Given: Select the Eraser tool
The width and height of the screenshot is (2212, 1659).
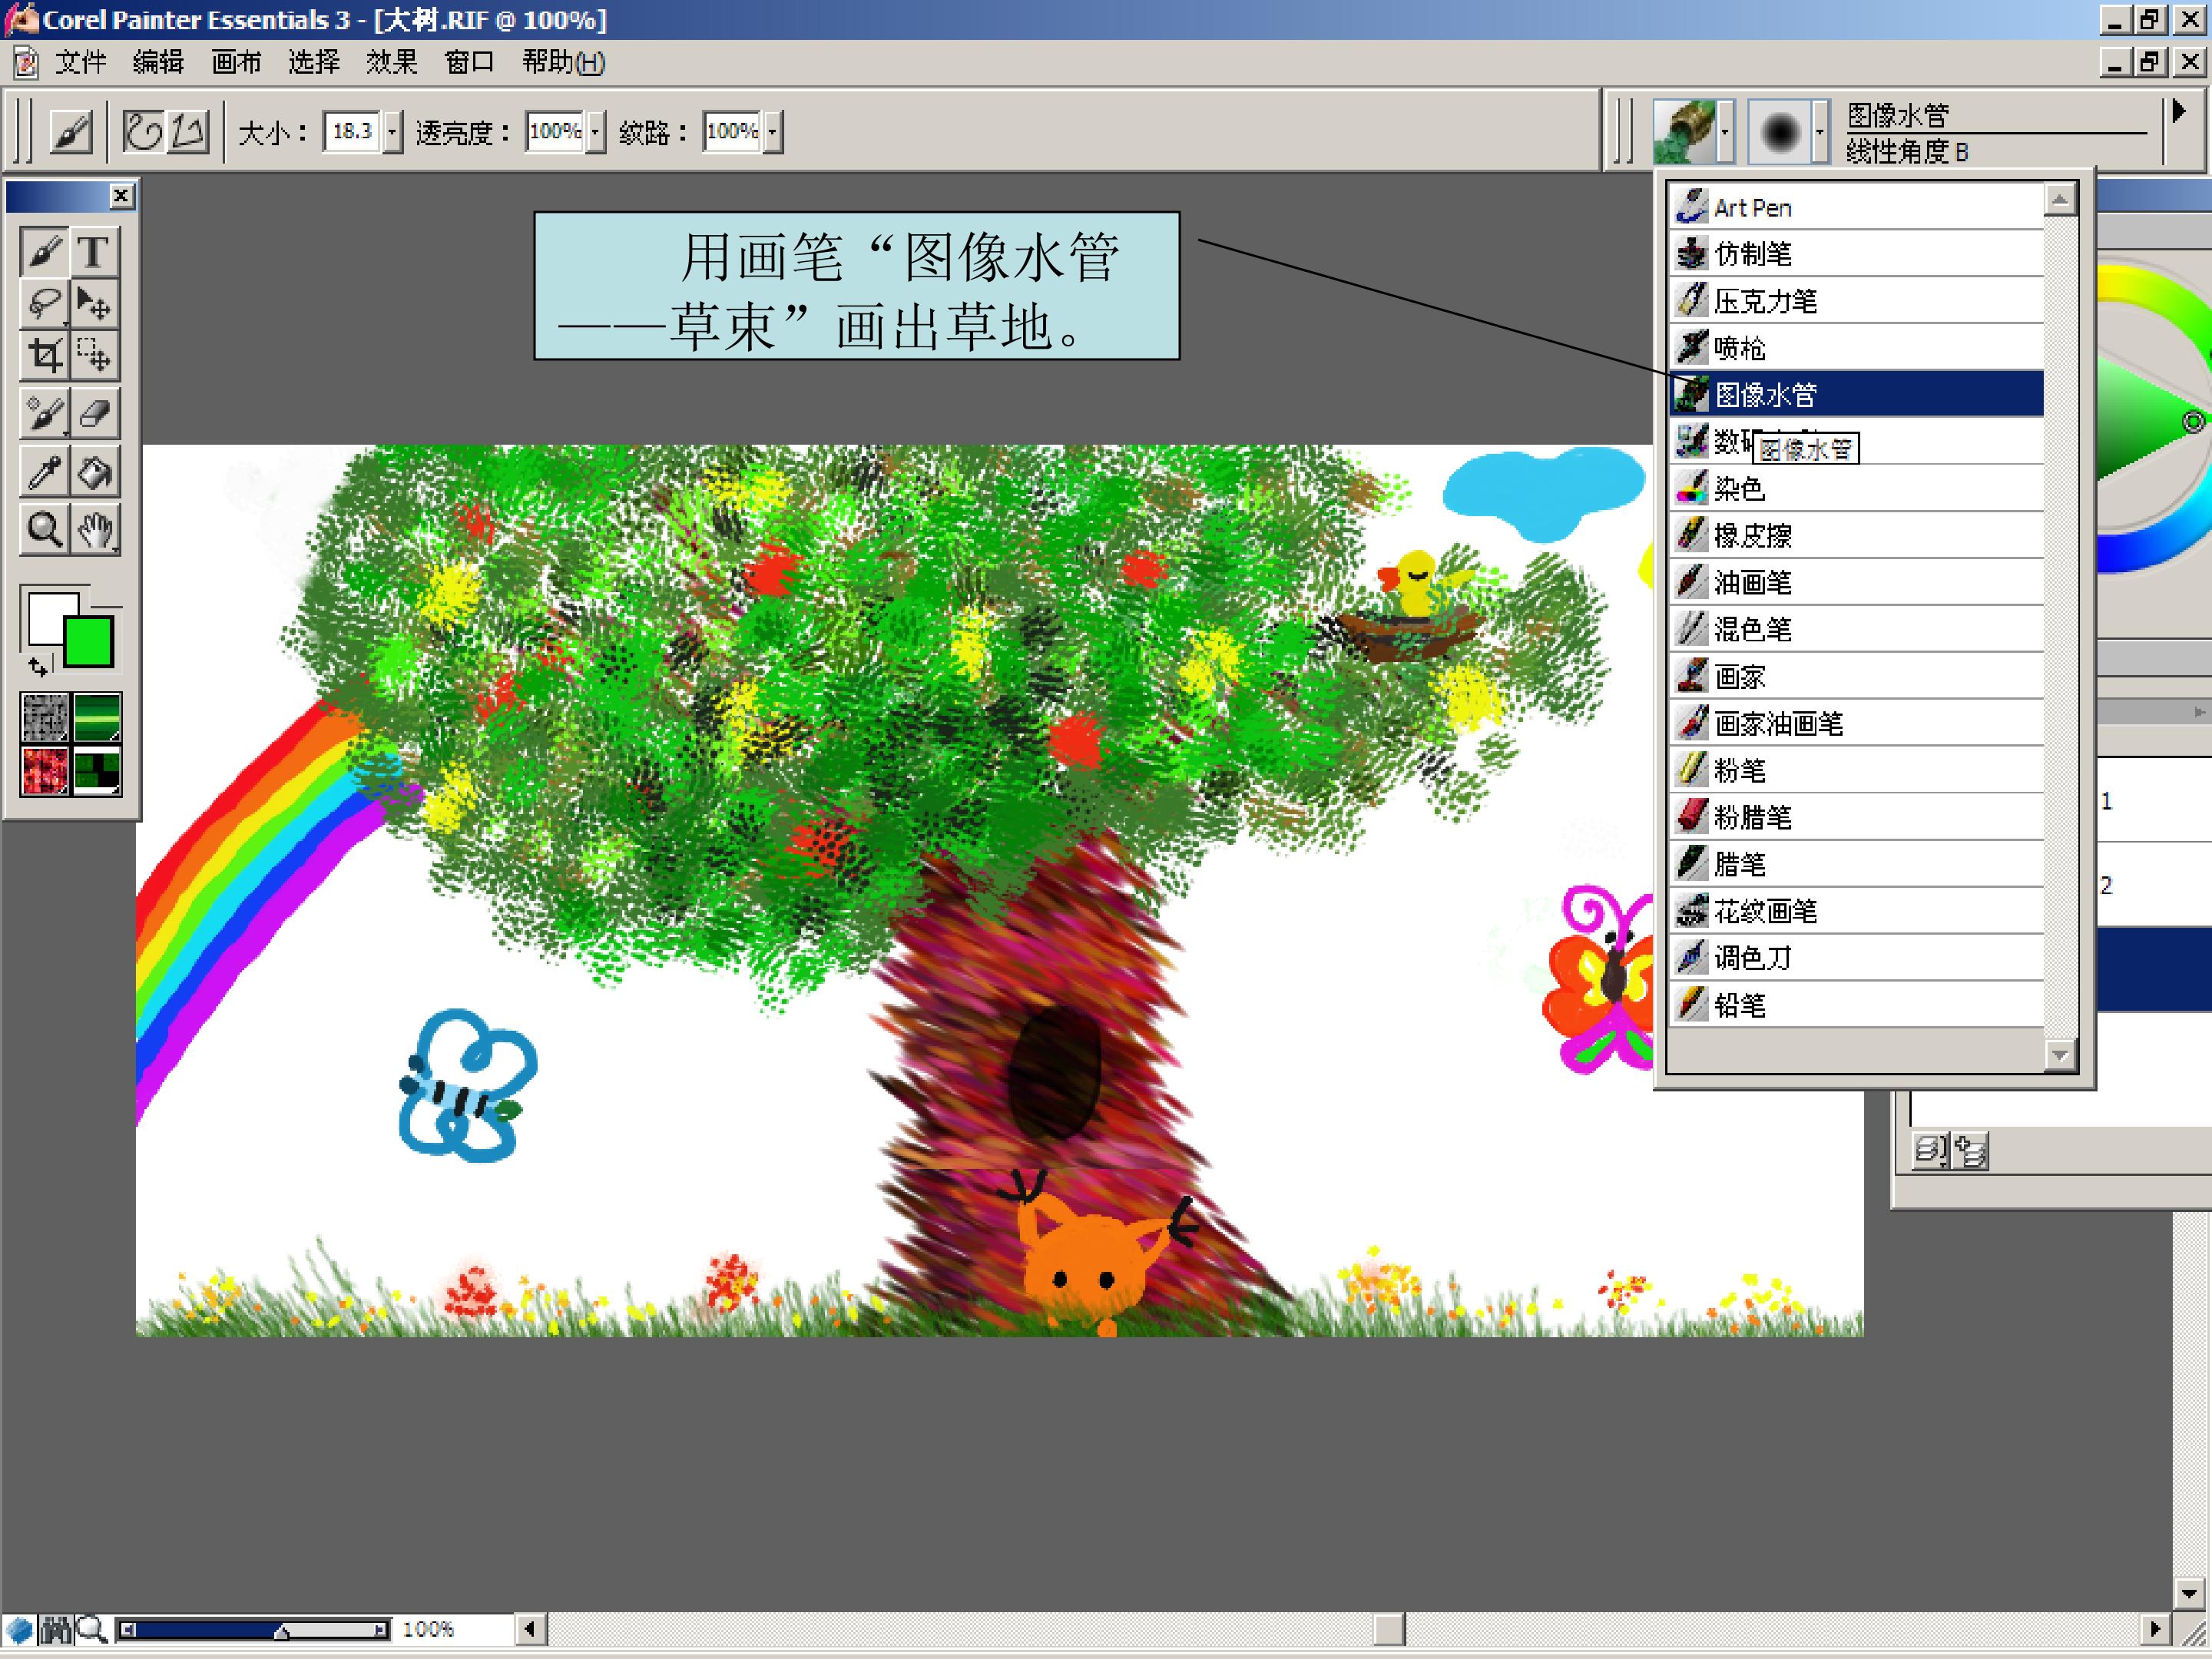Looking at the screenshot, I should (x=94, y=412).
